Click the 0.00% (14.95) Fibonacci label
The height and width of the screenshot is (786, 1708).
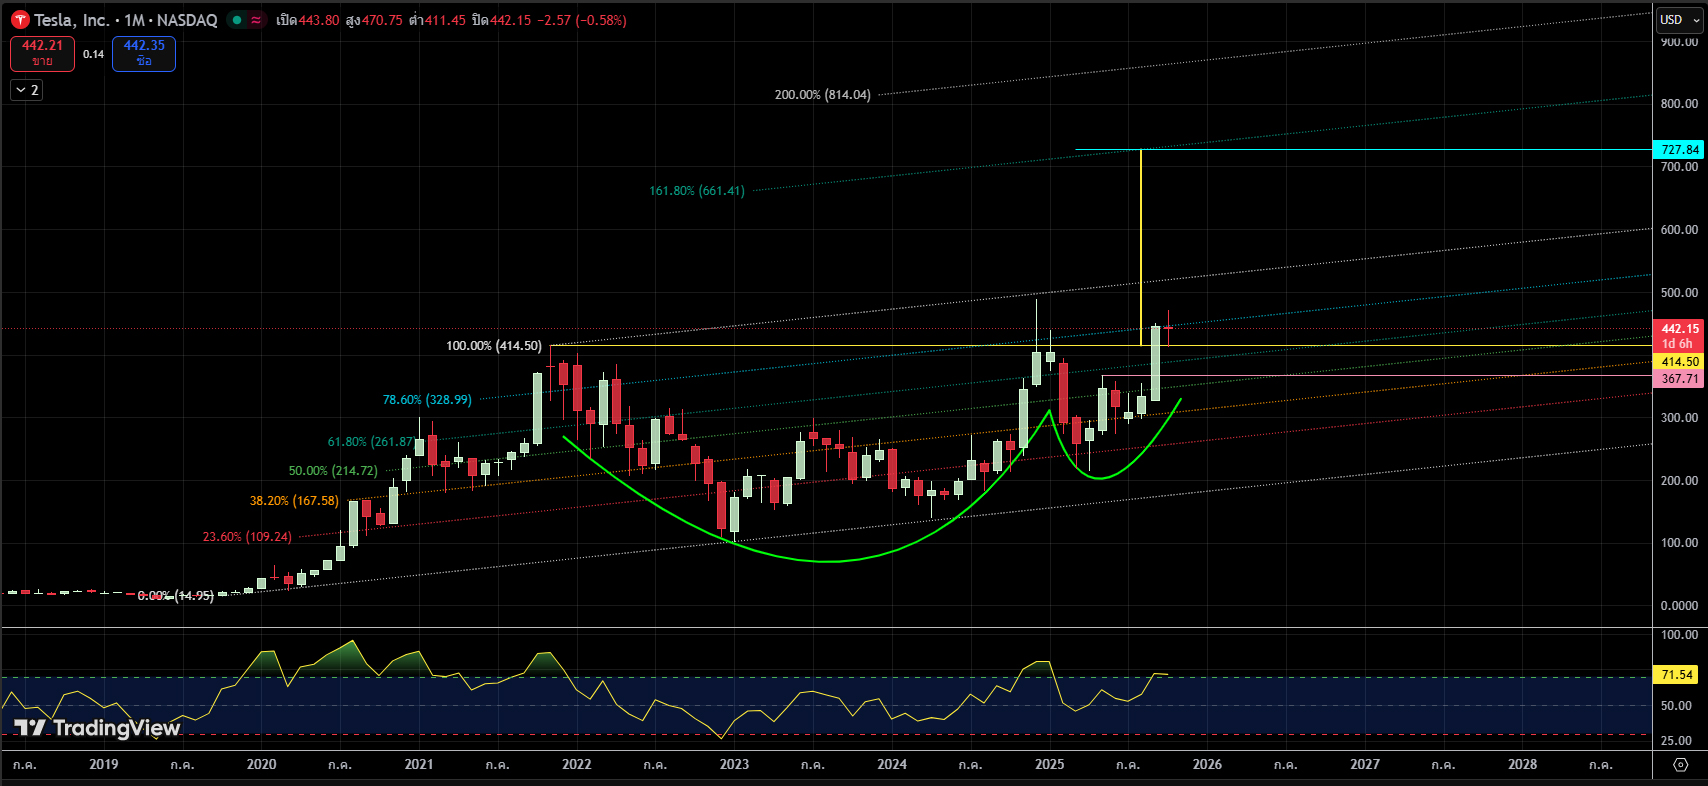tap(176, 596)
